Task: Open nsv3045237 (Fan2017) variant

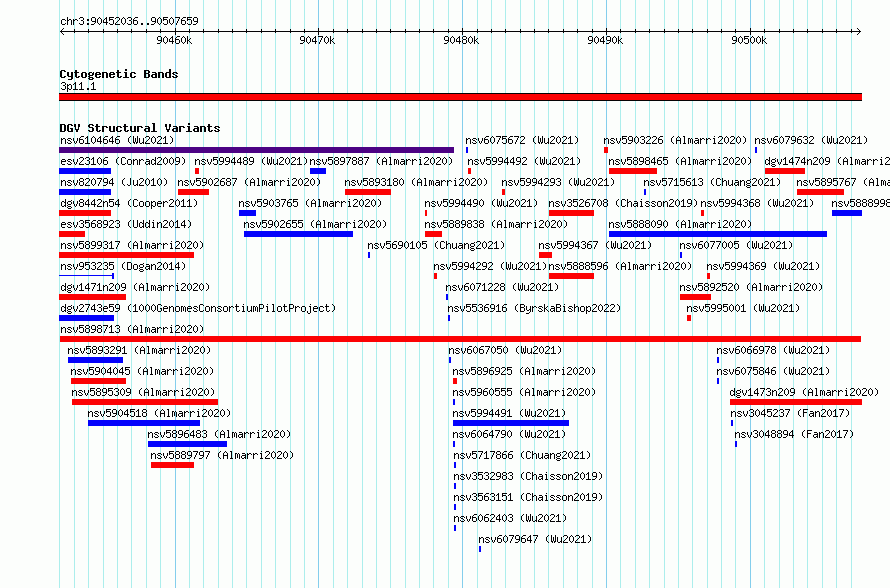Action: 790,413
